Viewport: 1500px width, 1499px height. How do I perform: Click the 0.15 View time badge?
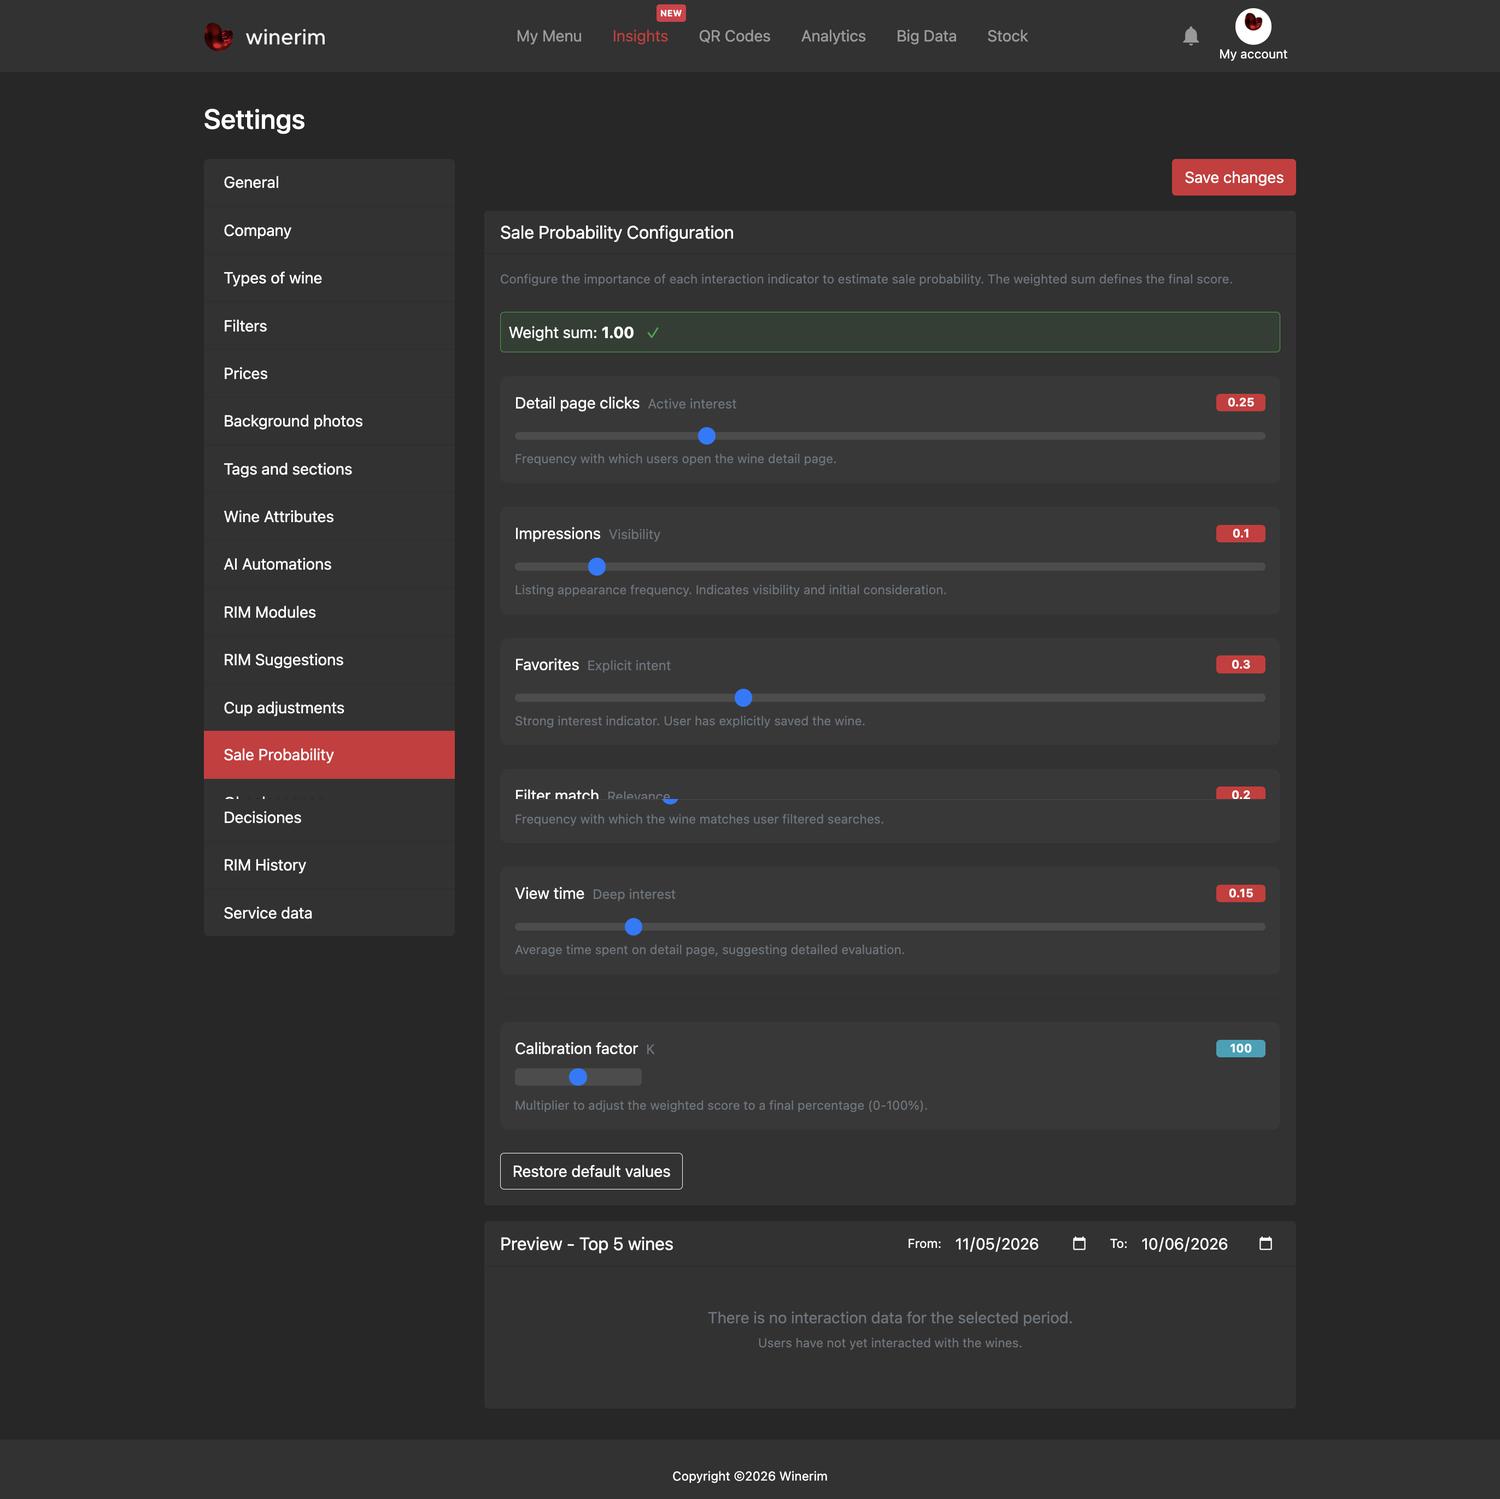pyautogui.click(x=1241, y=893)
